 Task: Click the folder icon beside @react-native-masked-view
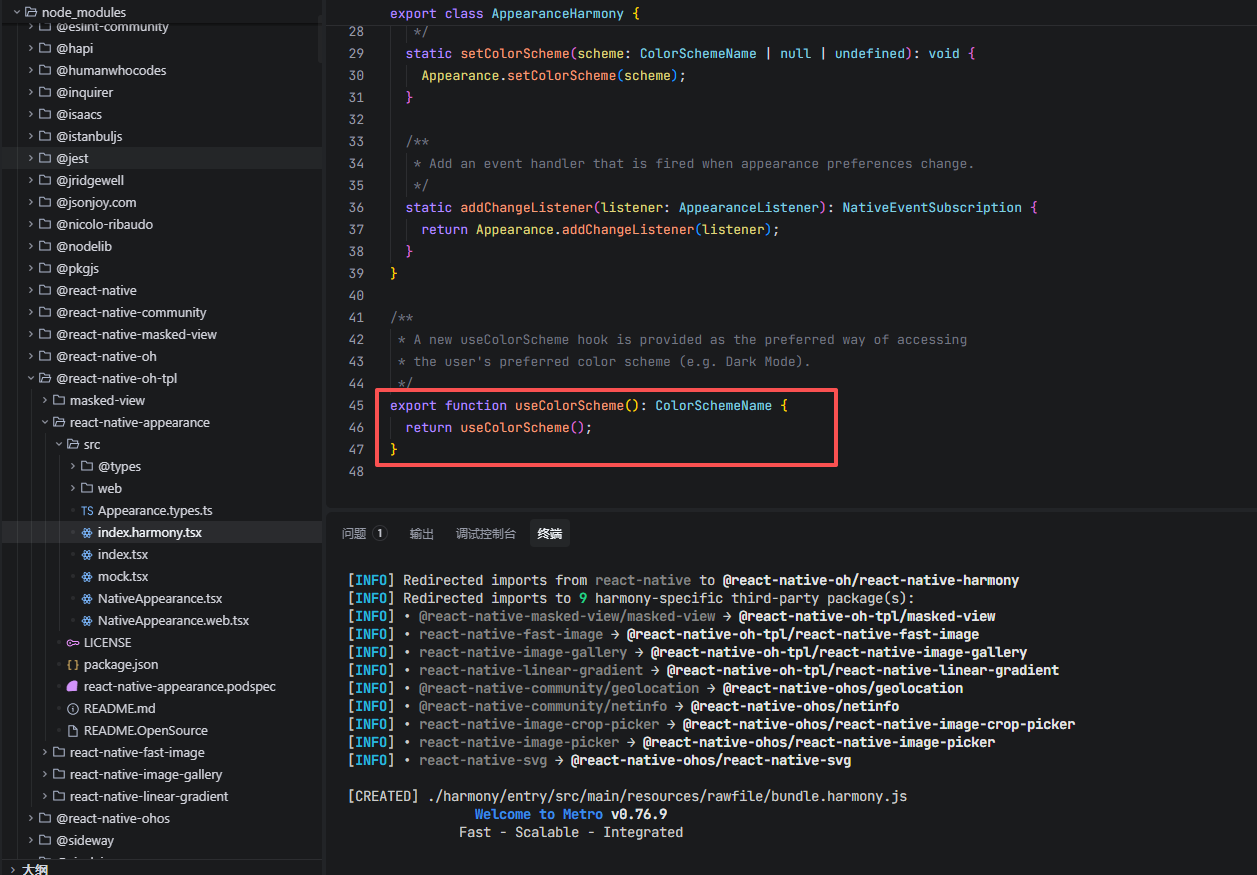click(x=45, y=334)
